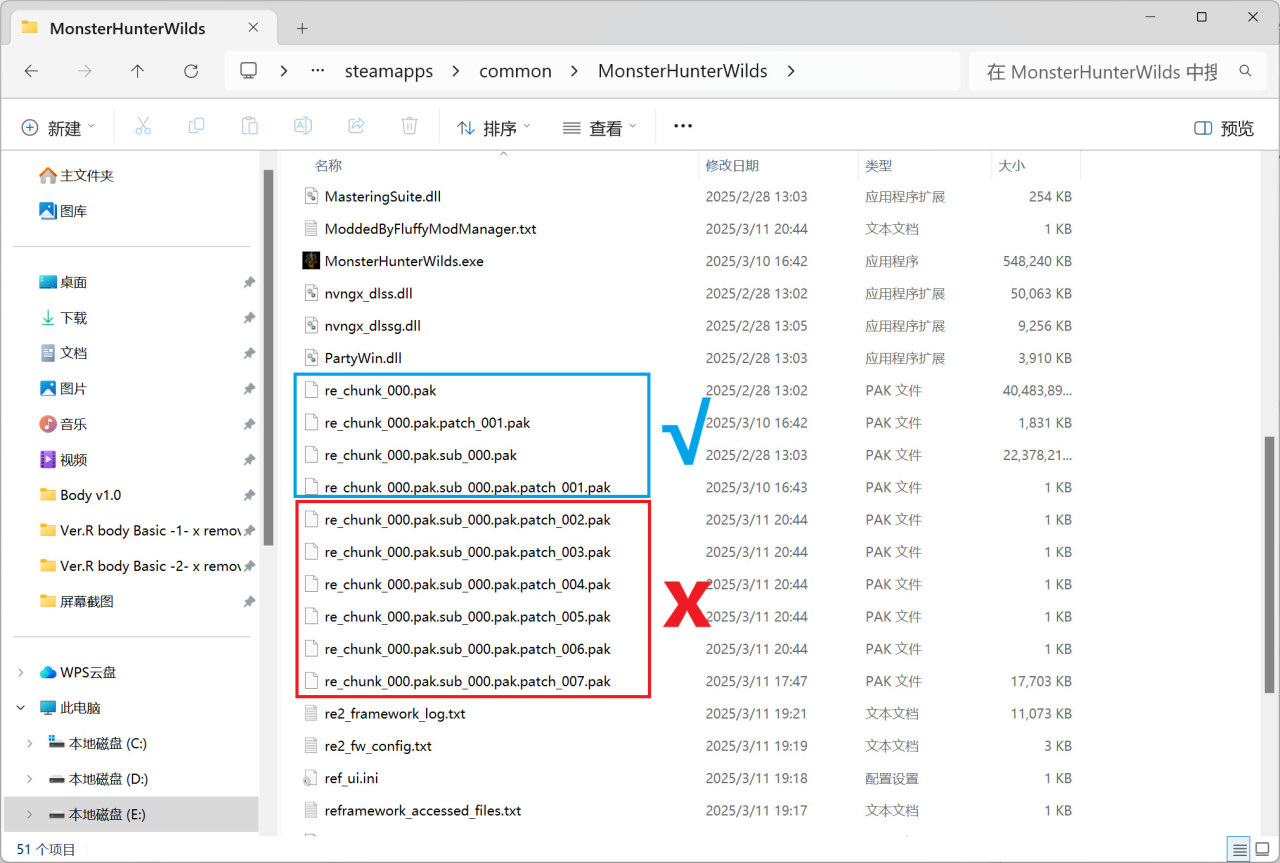The width and height of the screenshot is (1280, 863).
Task: Navigate up using the up-arrow icon
Action: coord(138,71)
